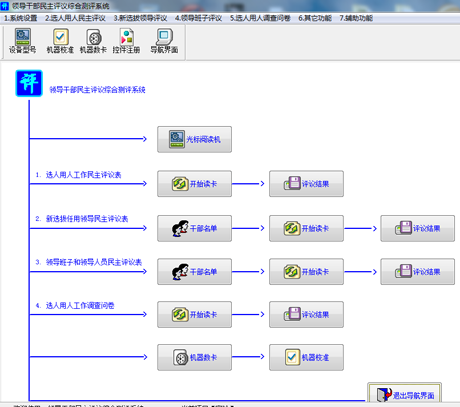Click the 机器校准 button at the bottom
The height and width of the screenshot is (407, 460).
(306, 357)
